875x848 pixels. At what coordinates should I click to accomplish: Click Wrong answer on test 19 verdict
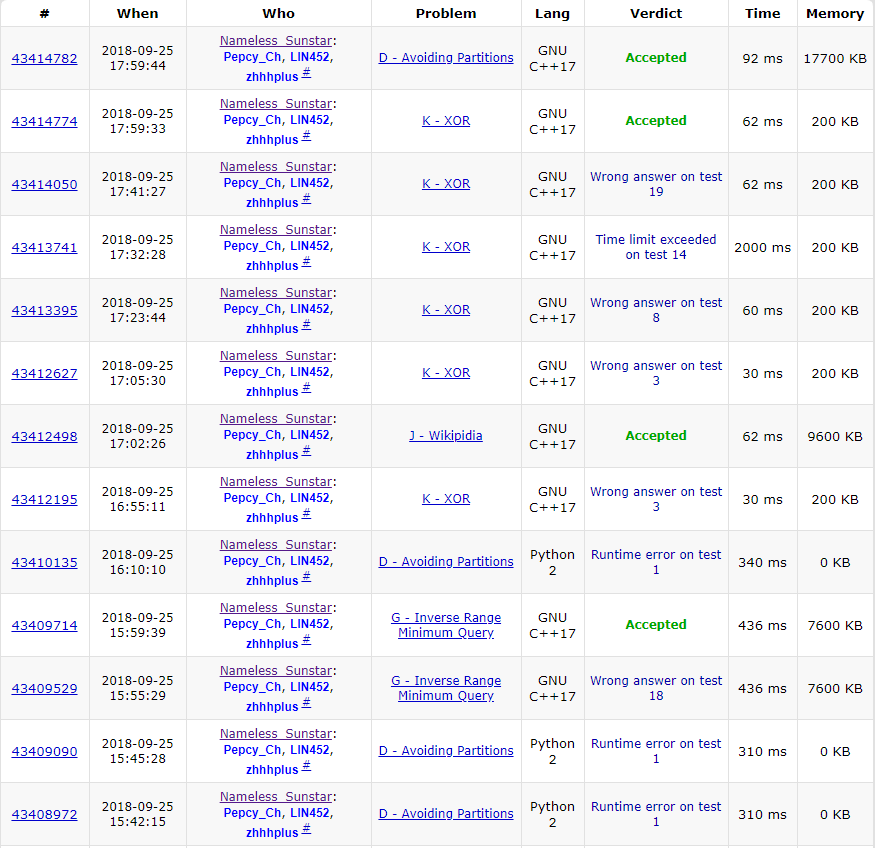click(656, 184)
